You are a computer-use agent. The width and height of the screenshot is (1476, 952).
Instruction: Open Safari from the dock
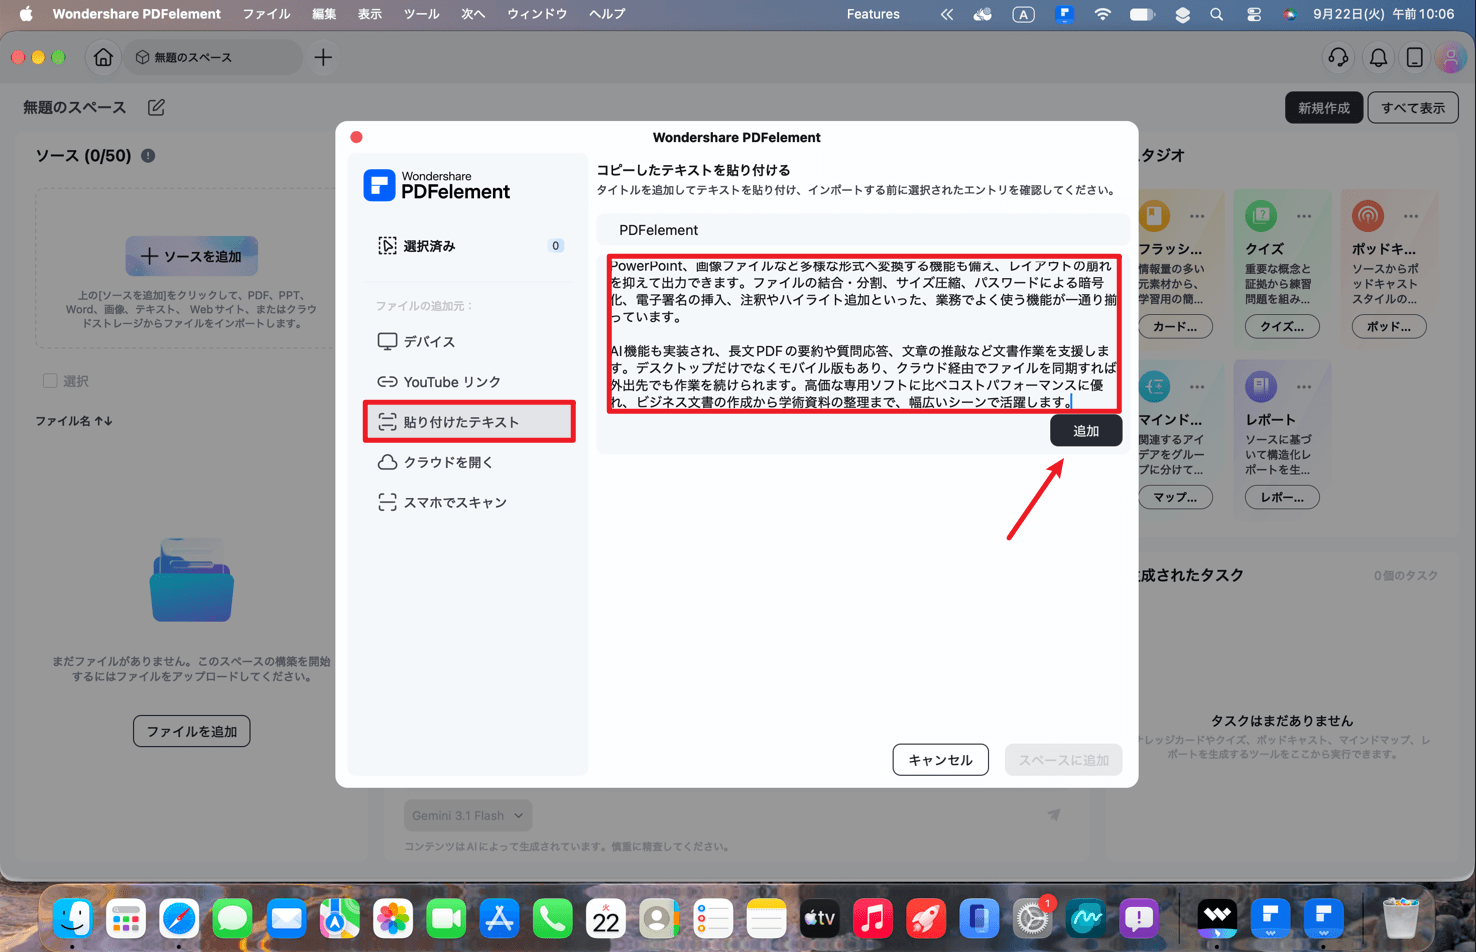180,918
